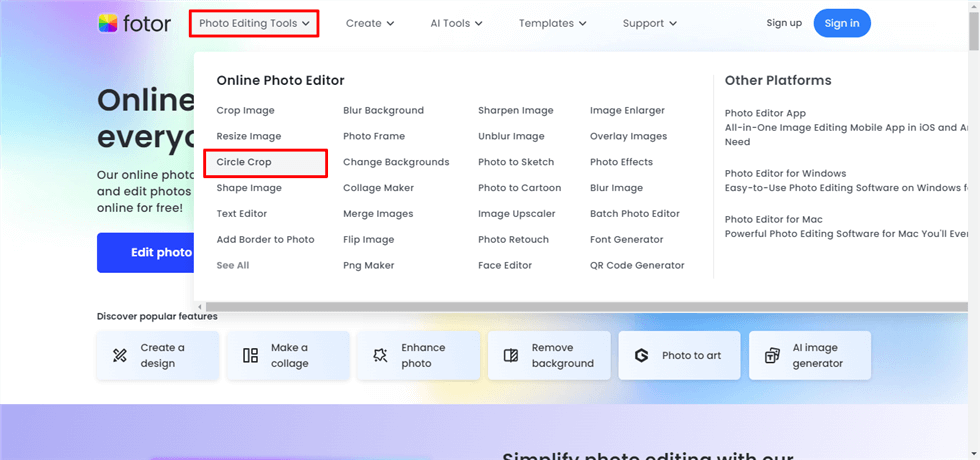The width and height of the screenshot is (980, 460).
Task: Select Text Editor menu item
Action: 242,214
